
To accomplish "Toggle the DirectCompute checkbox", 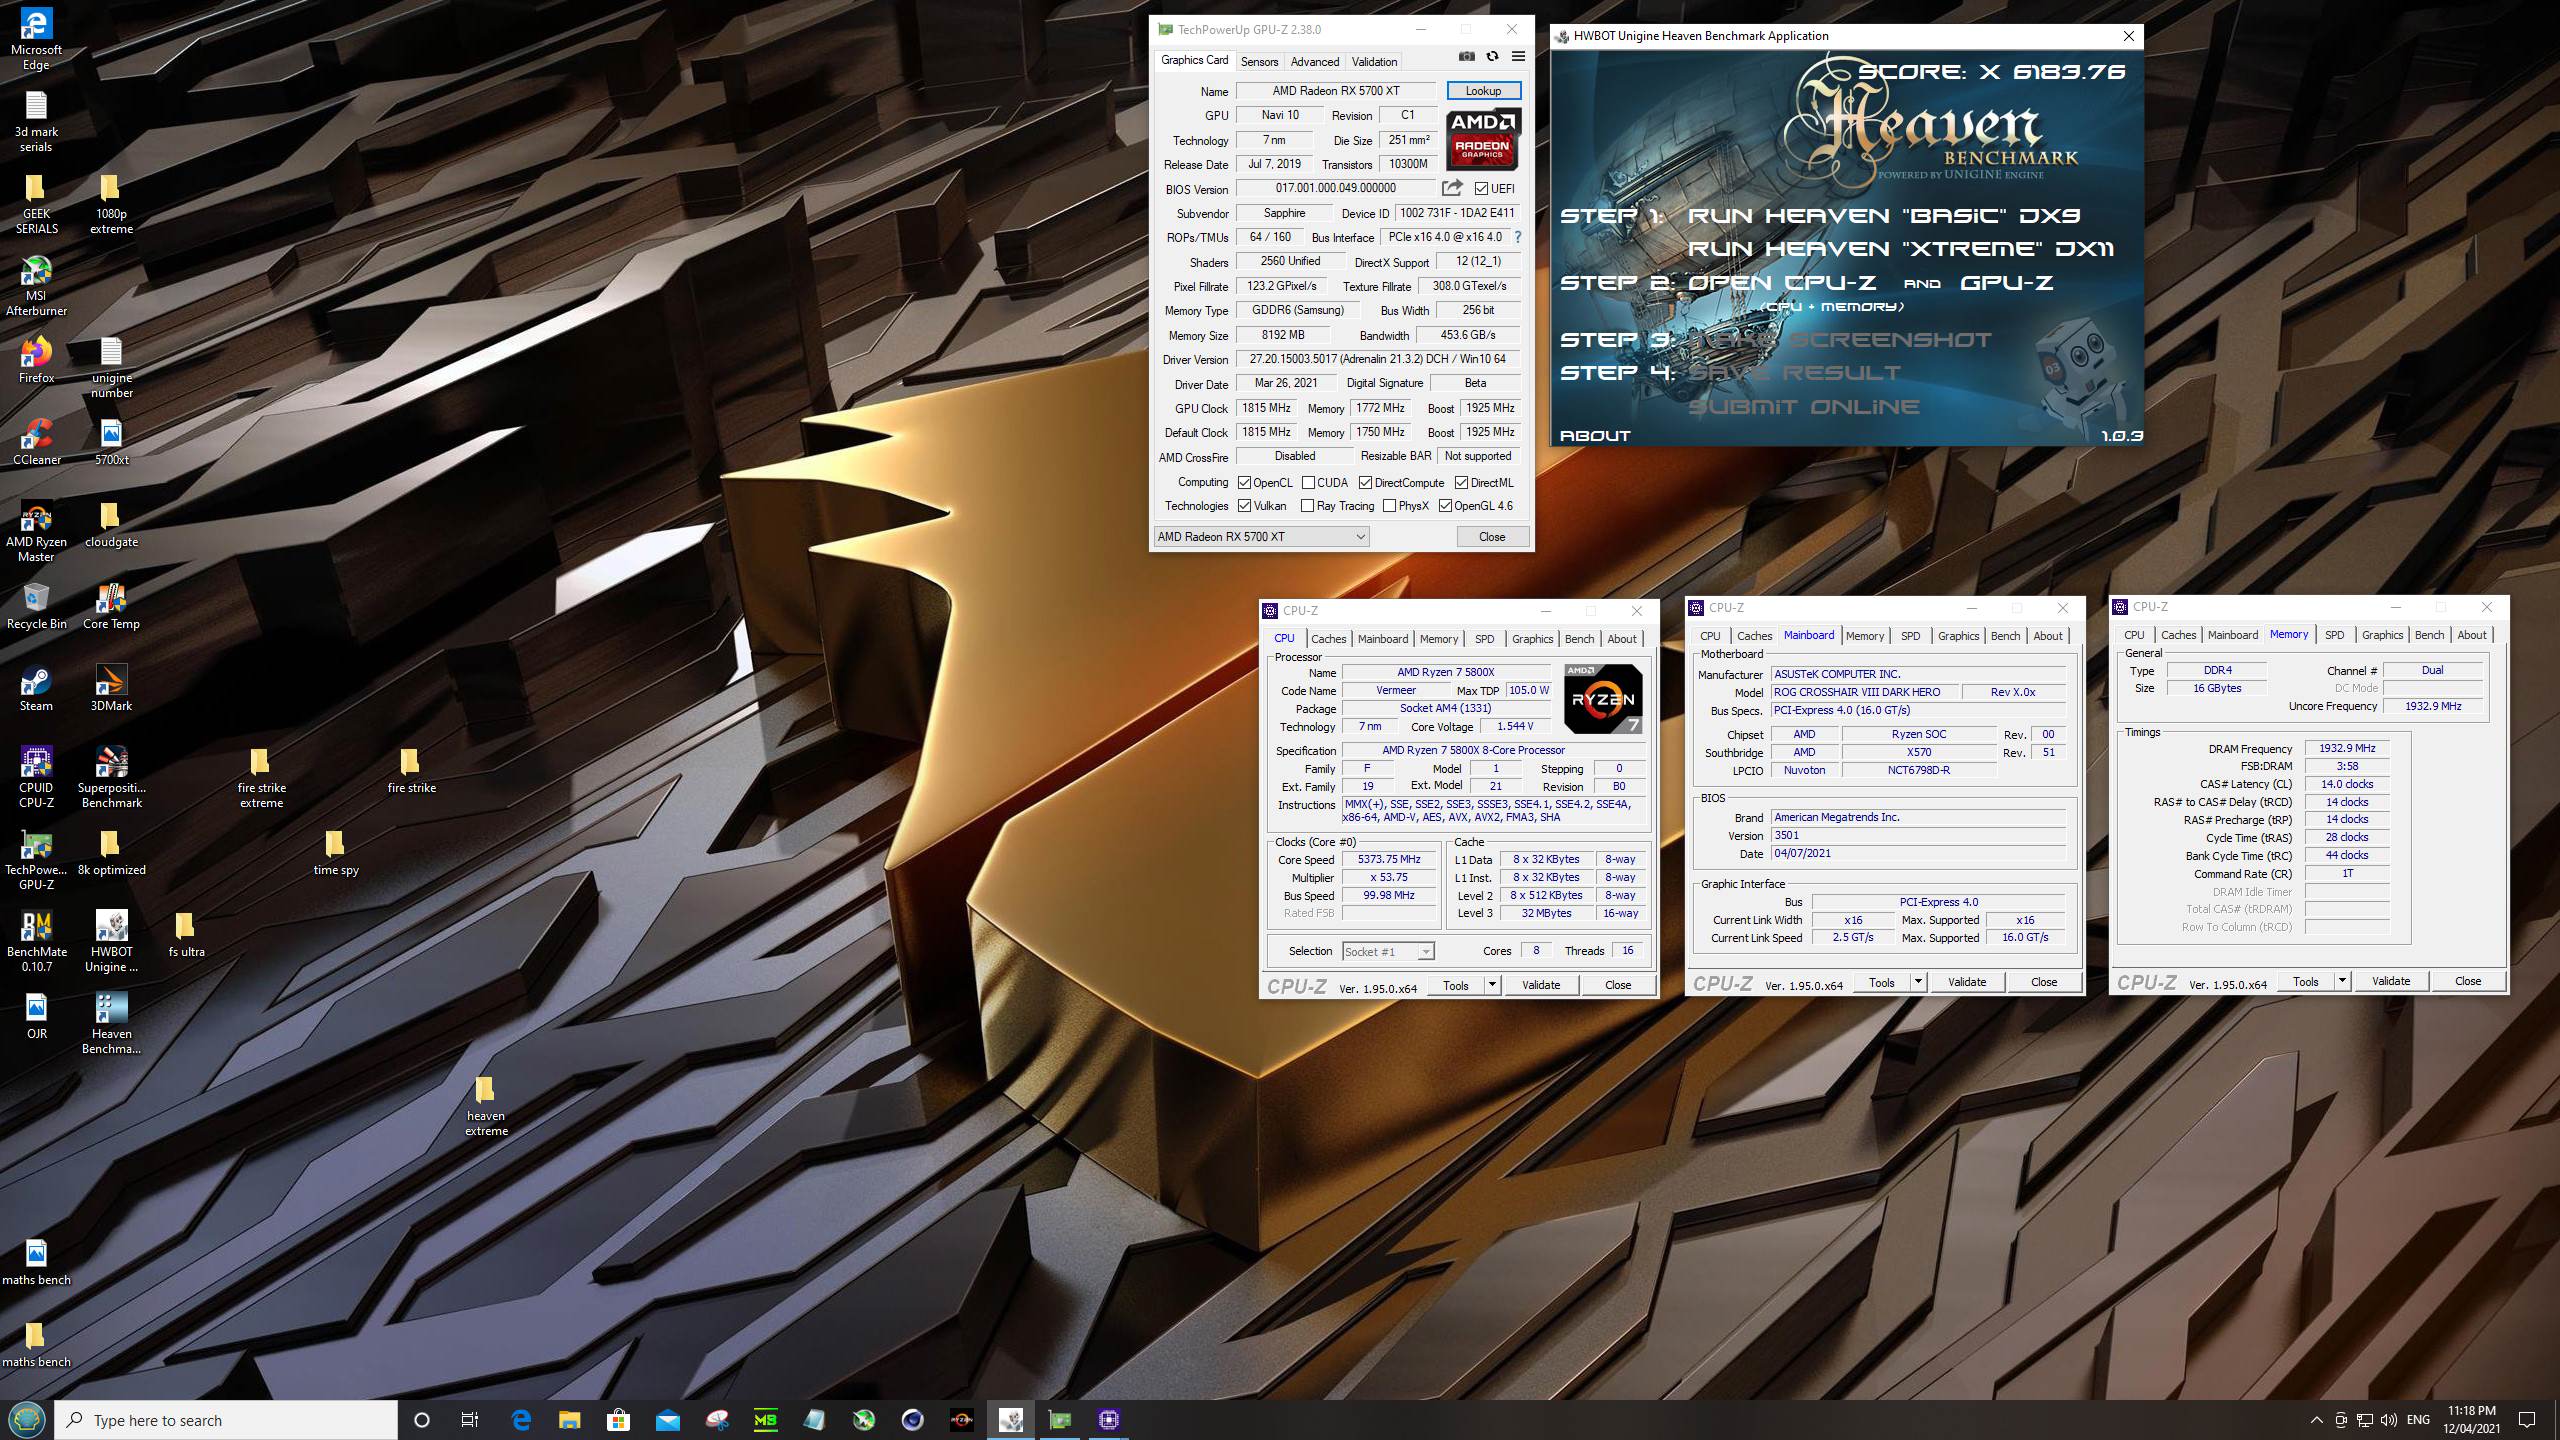I will pos(1365,483).
